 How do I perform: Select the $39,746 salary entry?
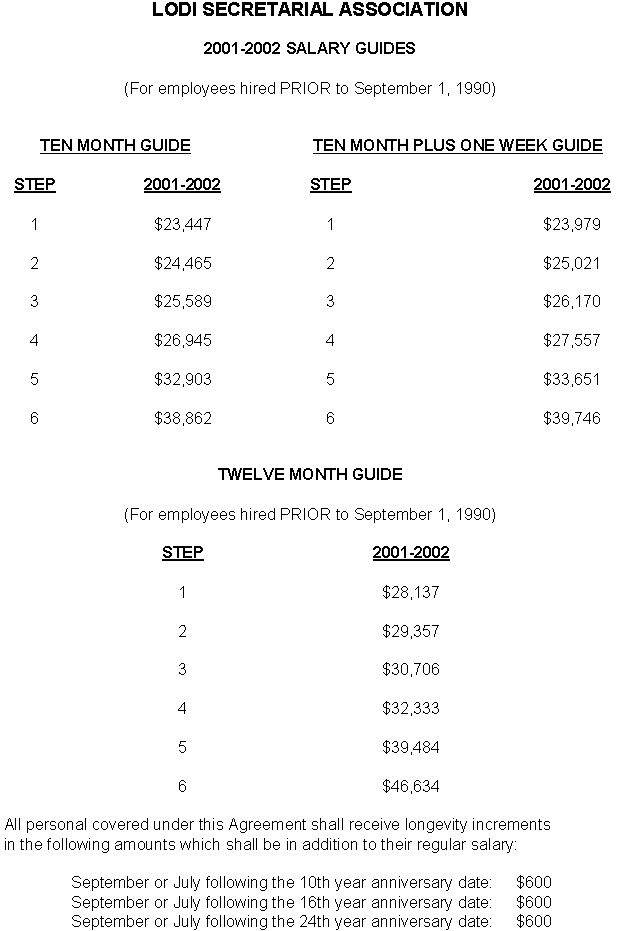(572, 418)
